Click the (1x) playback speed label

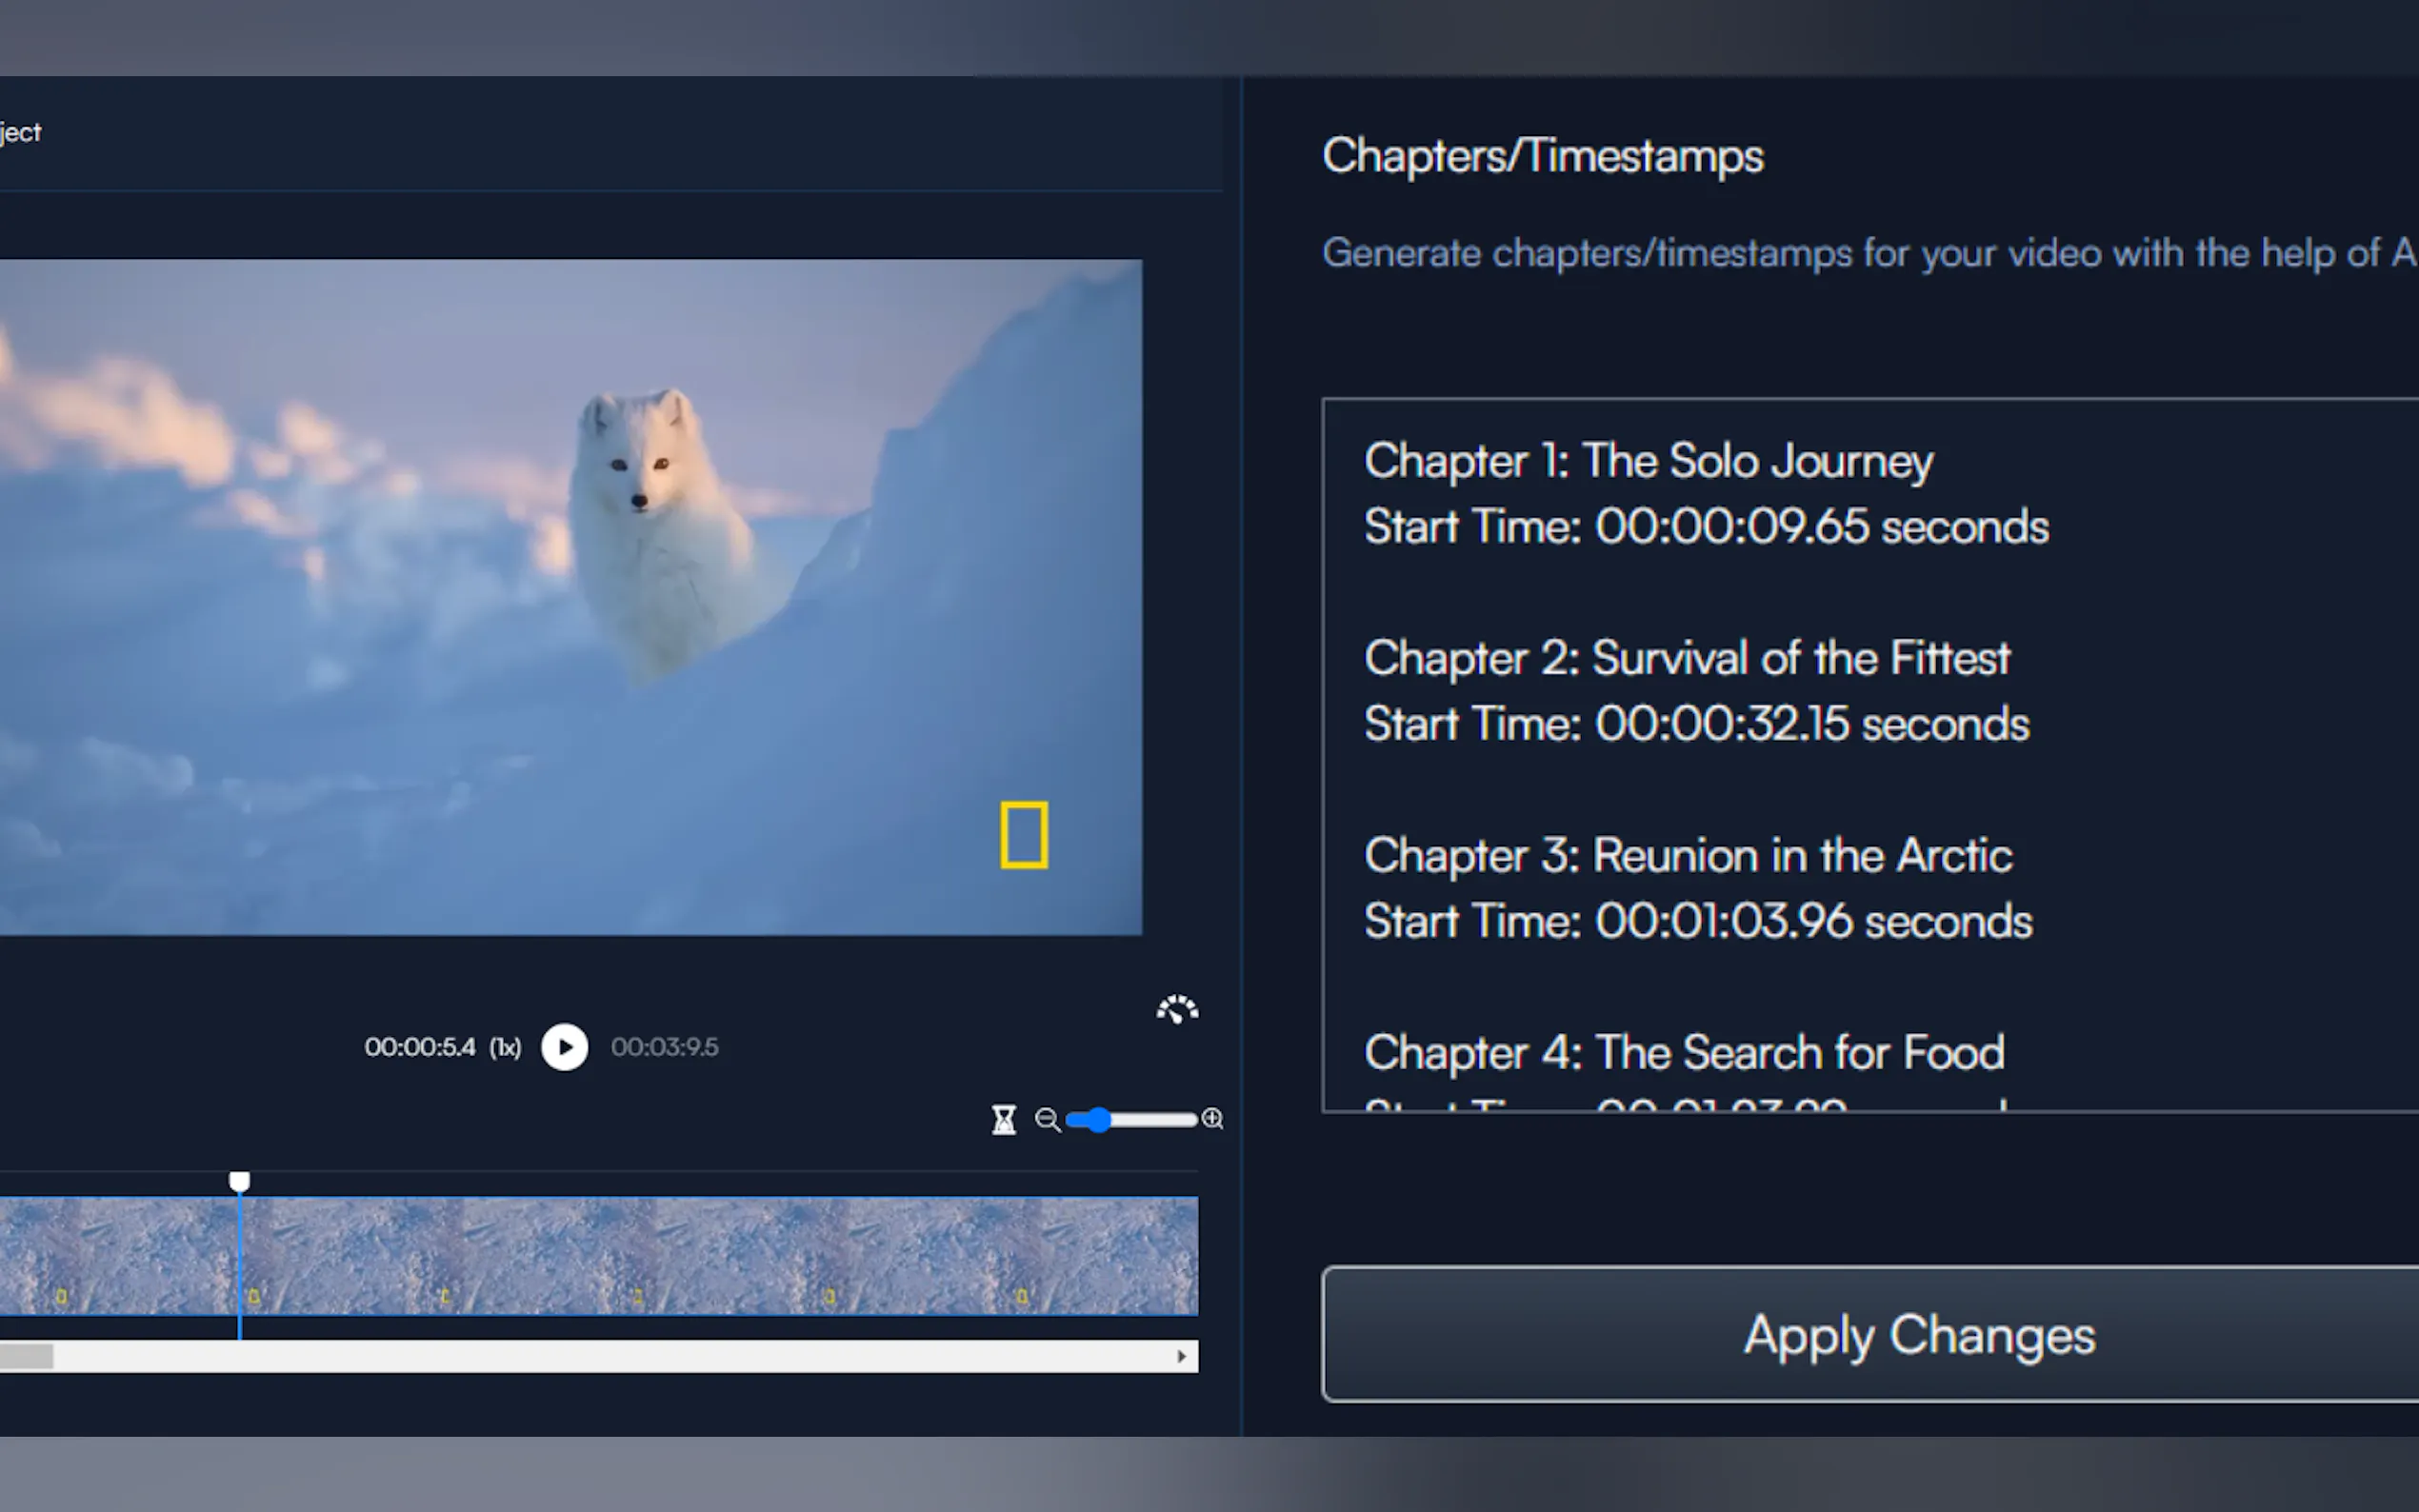505,1047
